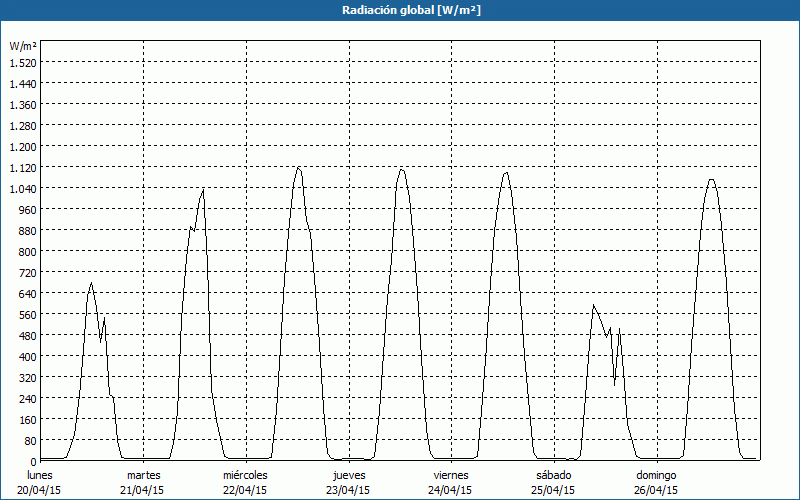Click the 1.120 axis value

click(x=23, y=167)
